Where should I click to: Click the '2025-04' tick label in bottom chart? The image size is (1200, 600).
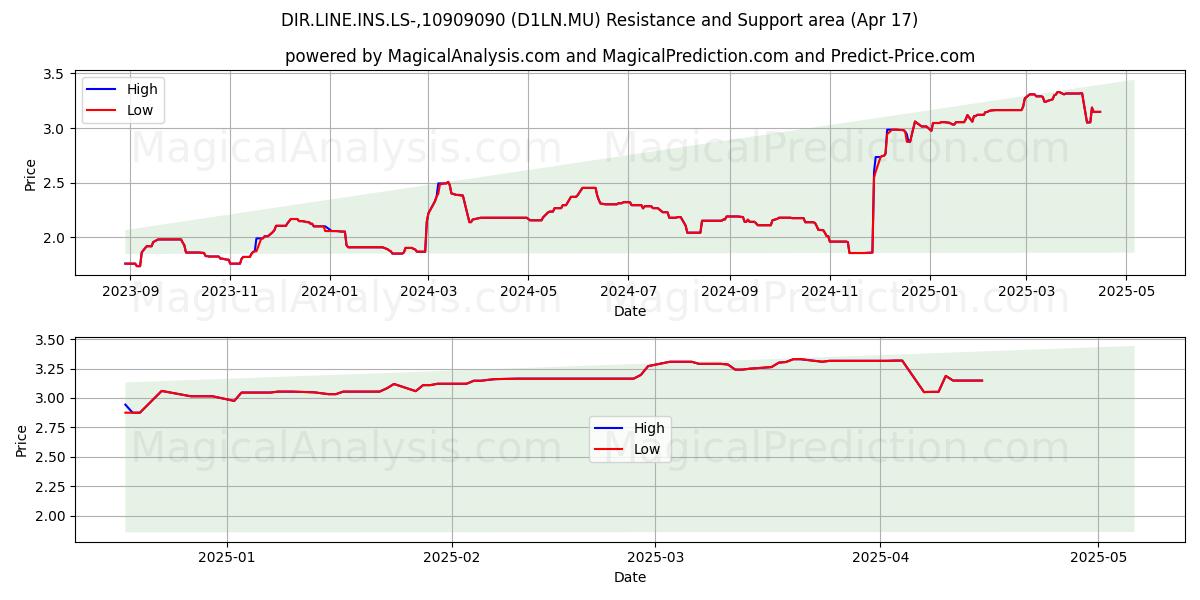[880, 558]
